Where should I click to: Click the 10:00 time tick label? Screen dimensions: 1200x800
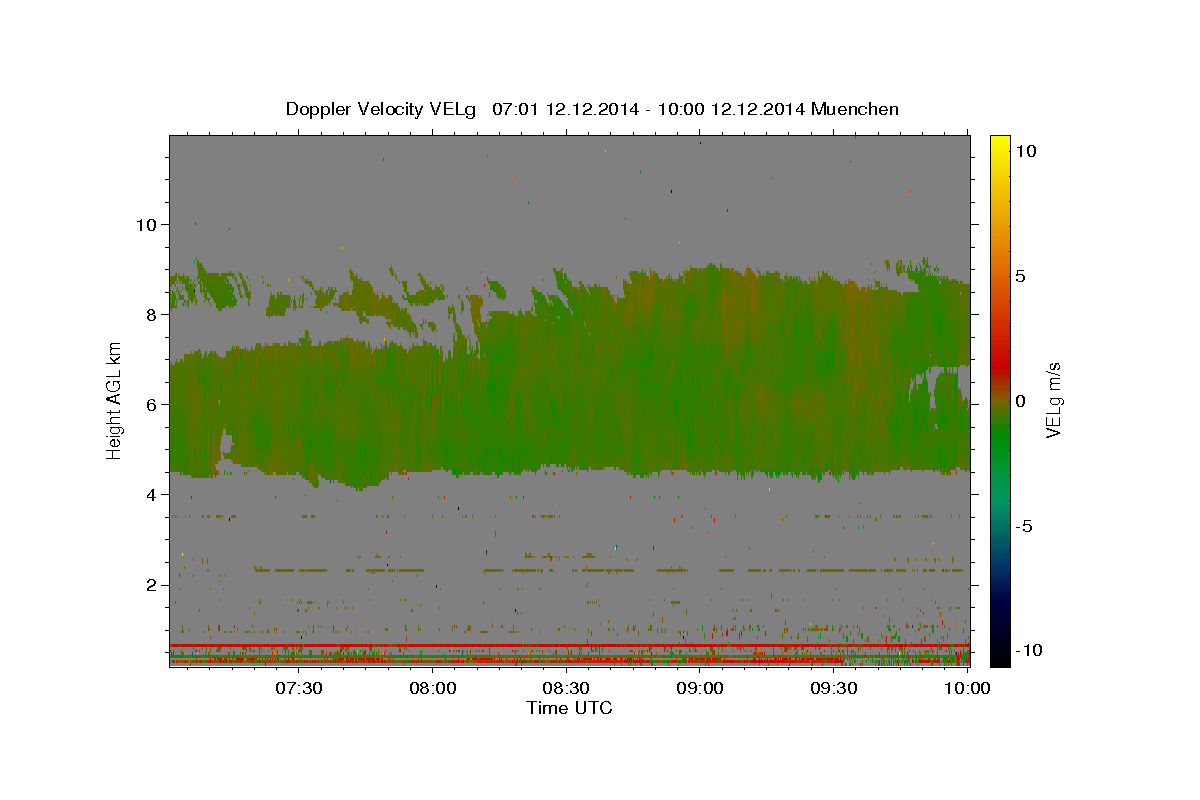[967, 688]
